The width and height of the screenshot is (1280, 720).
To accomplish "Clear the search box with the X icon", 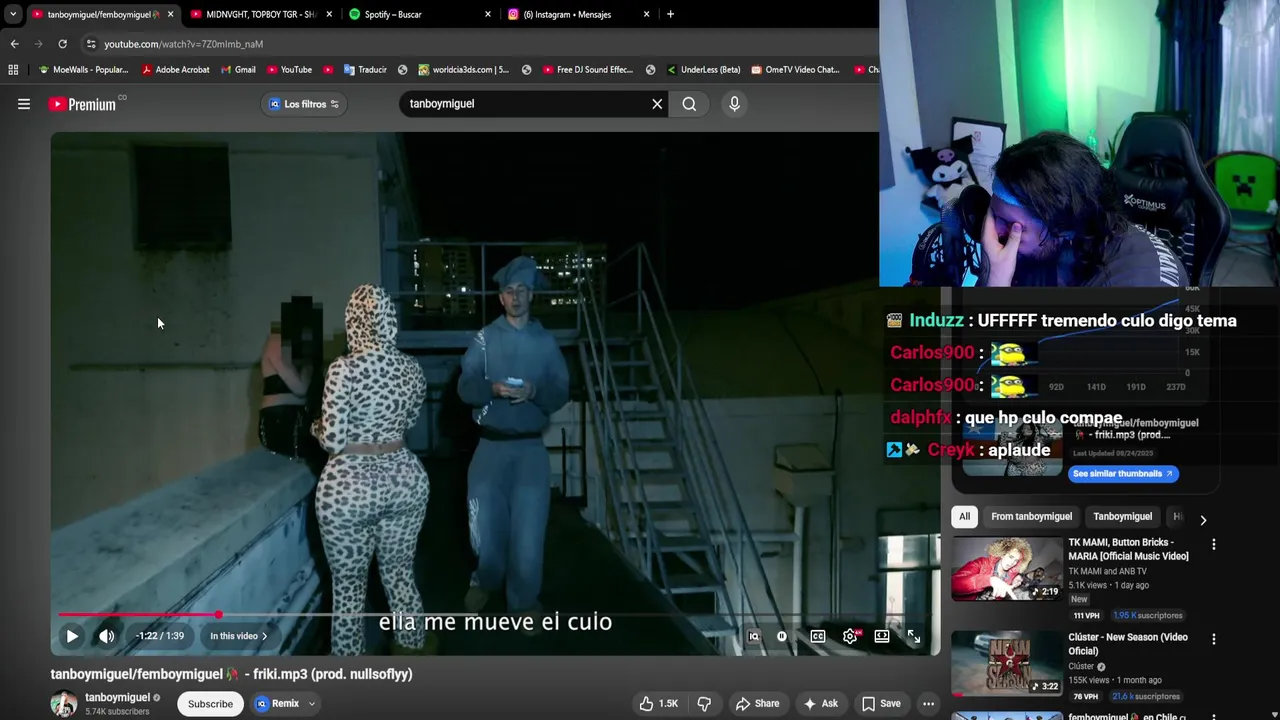I will pos(657,104).
